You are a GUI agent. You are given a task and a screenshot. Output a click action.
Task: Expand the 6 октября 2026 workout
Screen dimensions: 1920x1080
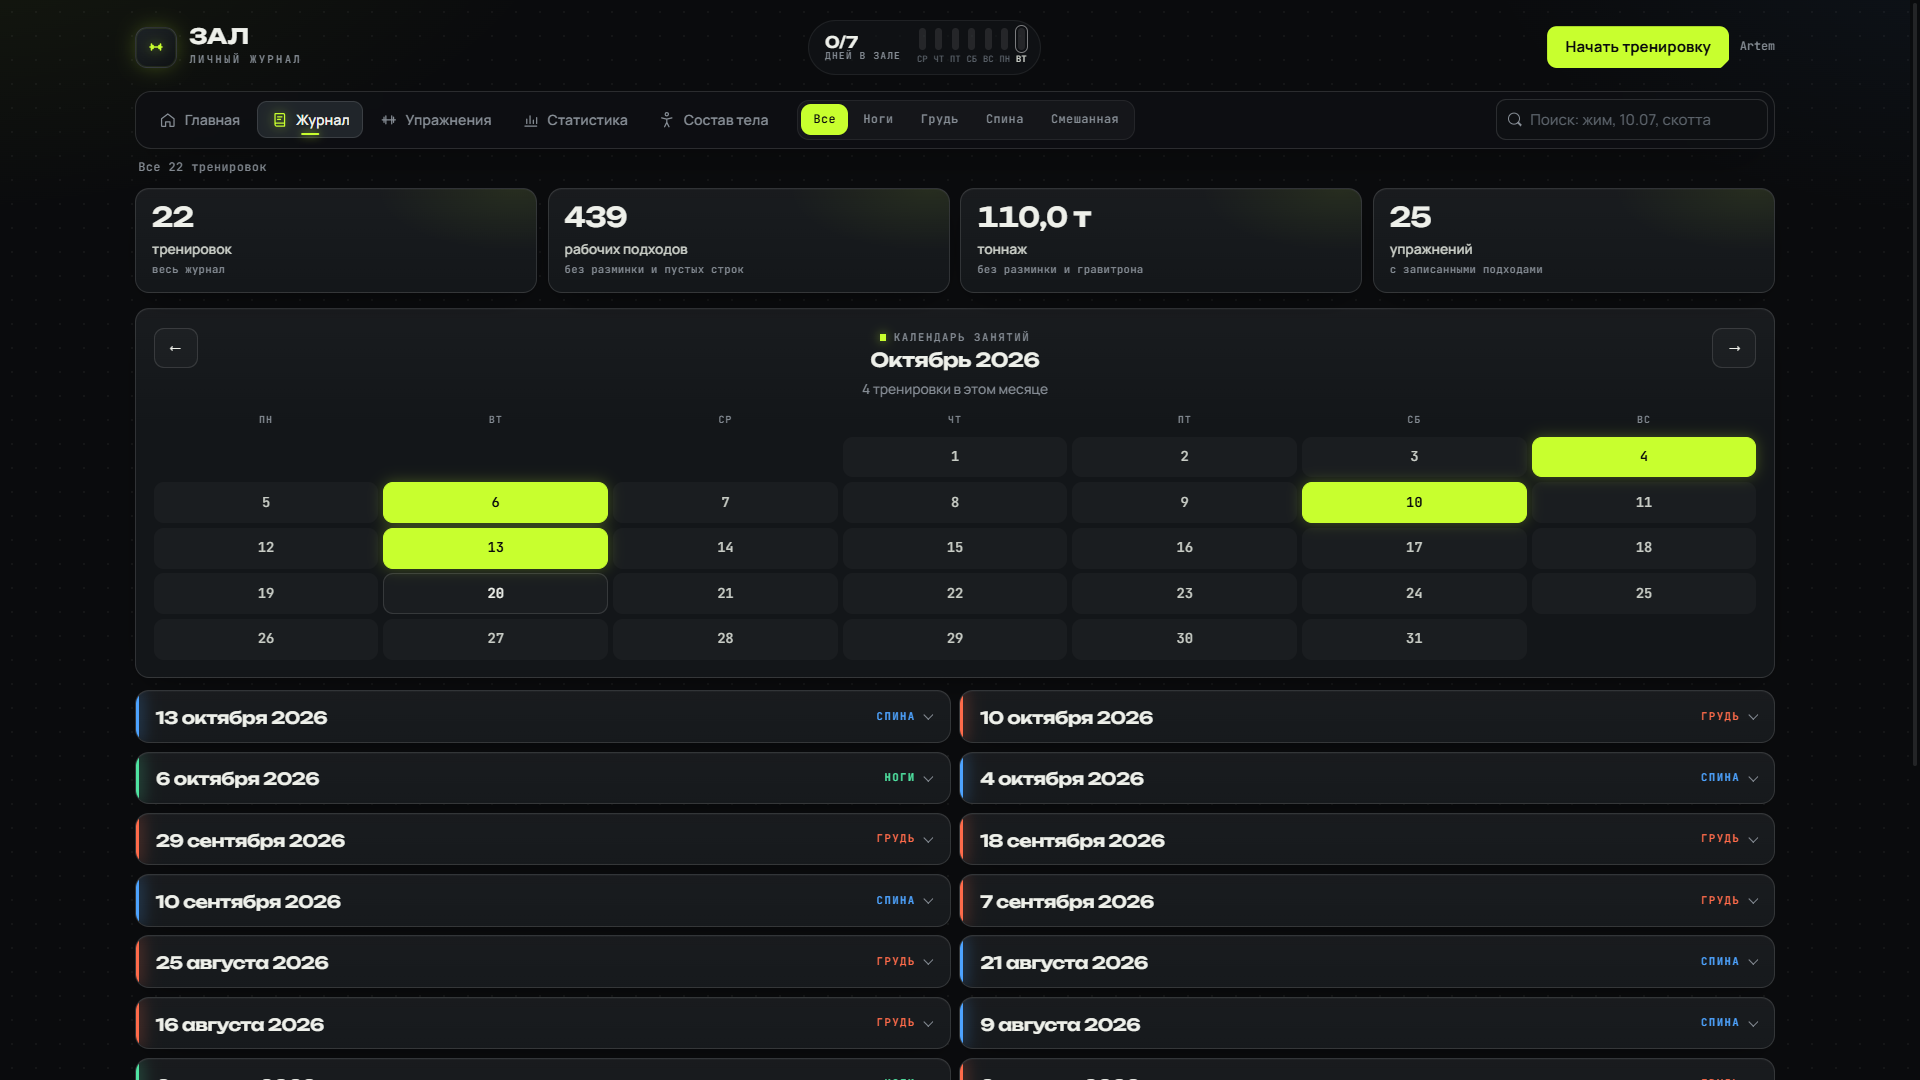pyautogui.click(x=543, y=778)
